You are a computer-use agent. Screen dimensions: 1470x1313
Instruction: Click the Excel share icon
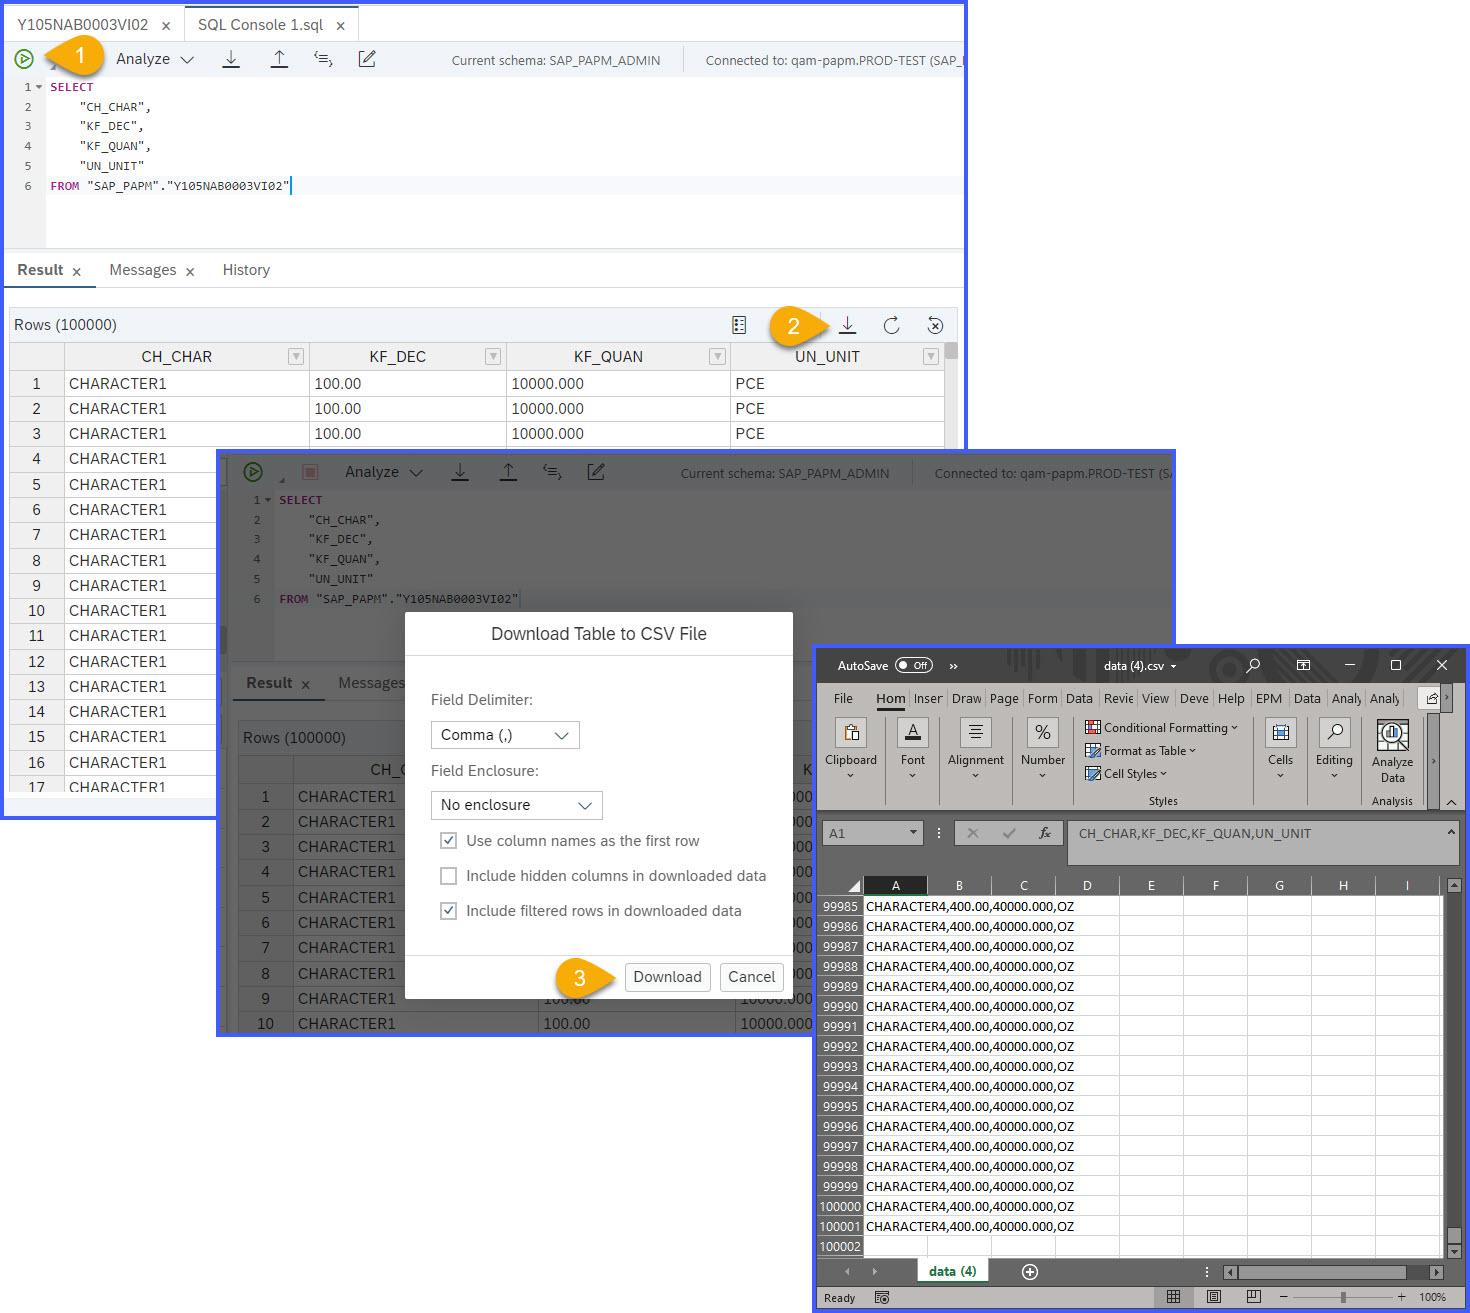(x=1432, y=698)
